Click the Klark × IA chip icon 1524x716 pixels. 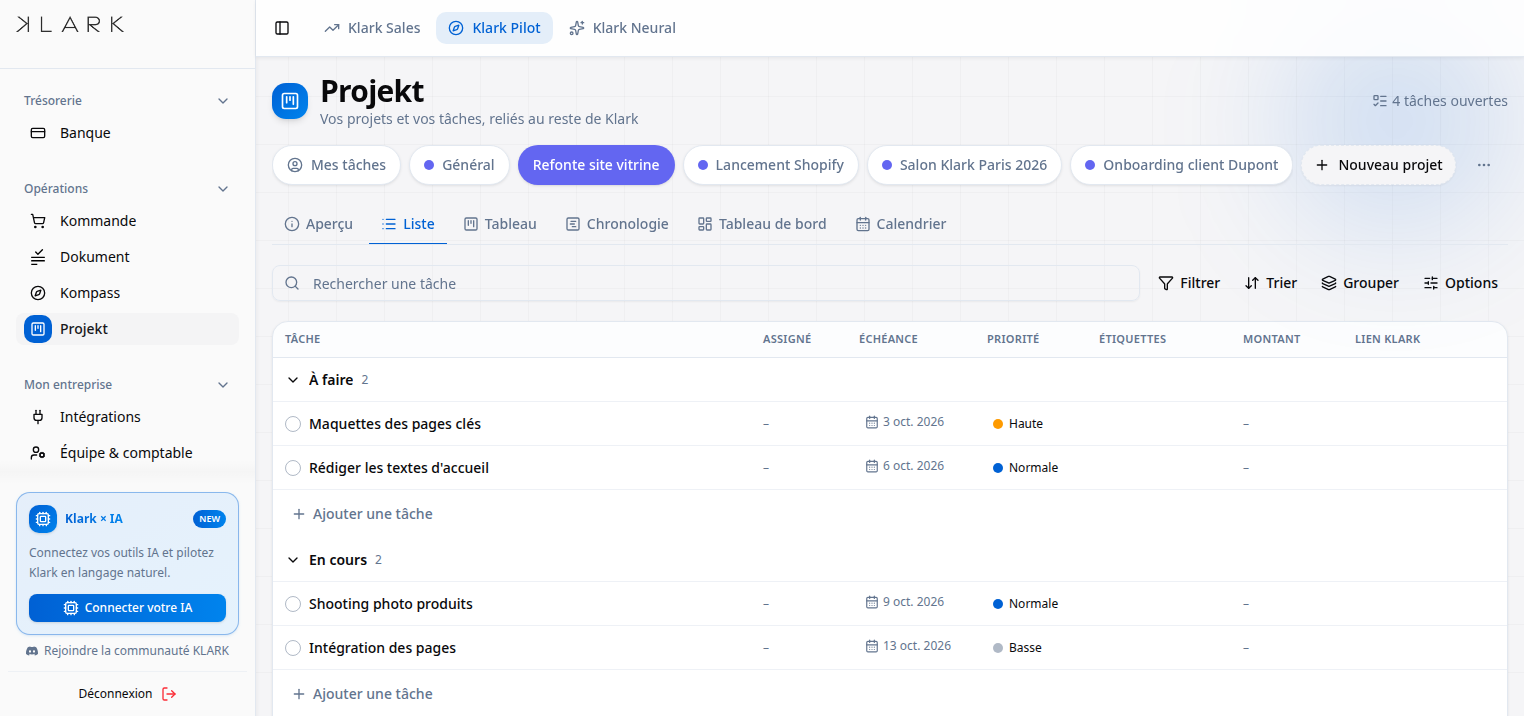43,519
